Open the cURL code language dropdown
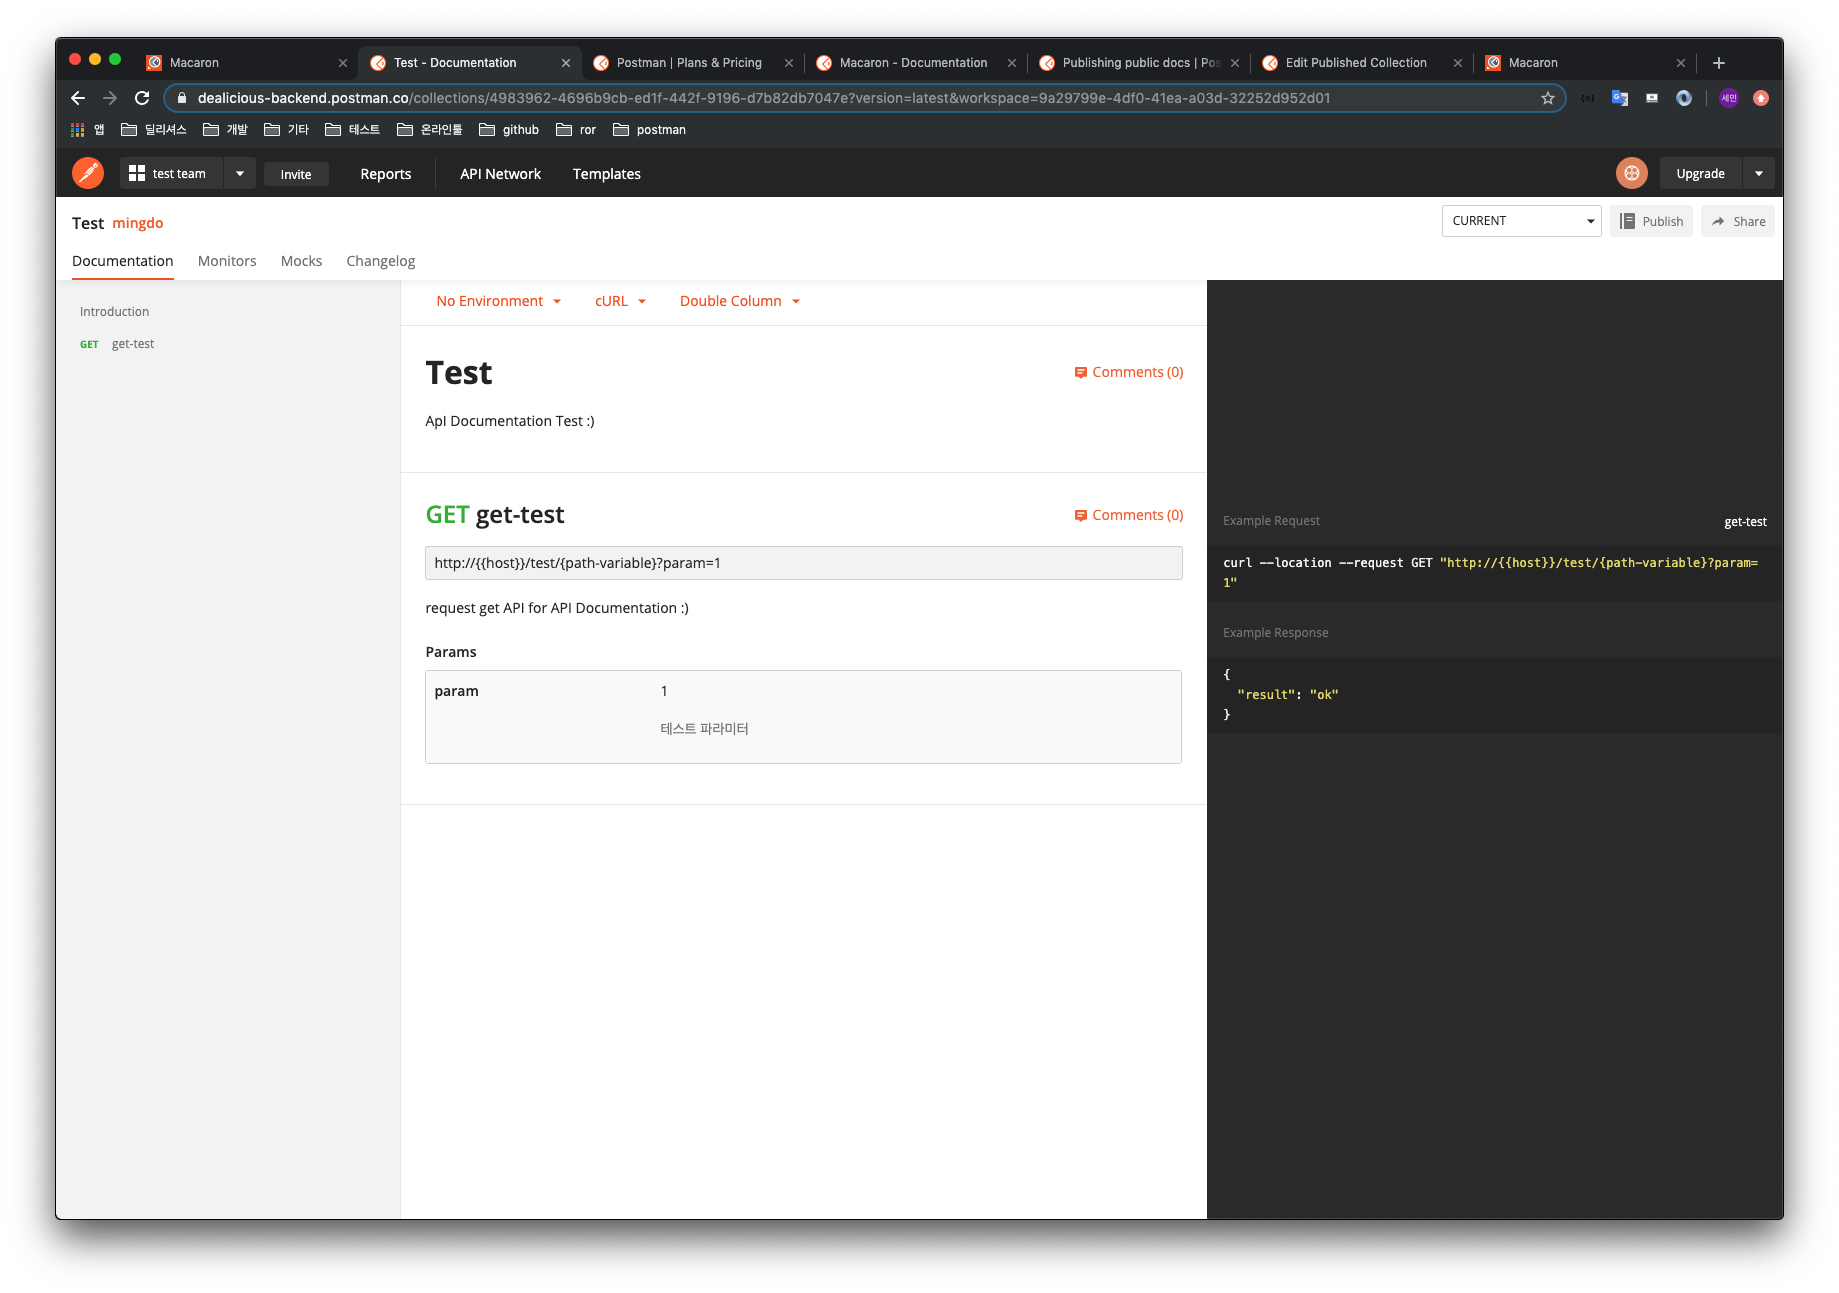This screenshot has width=1839, height=1293. point(619,300)
